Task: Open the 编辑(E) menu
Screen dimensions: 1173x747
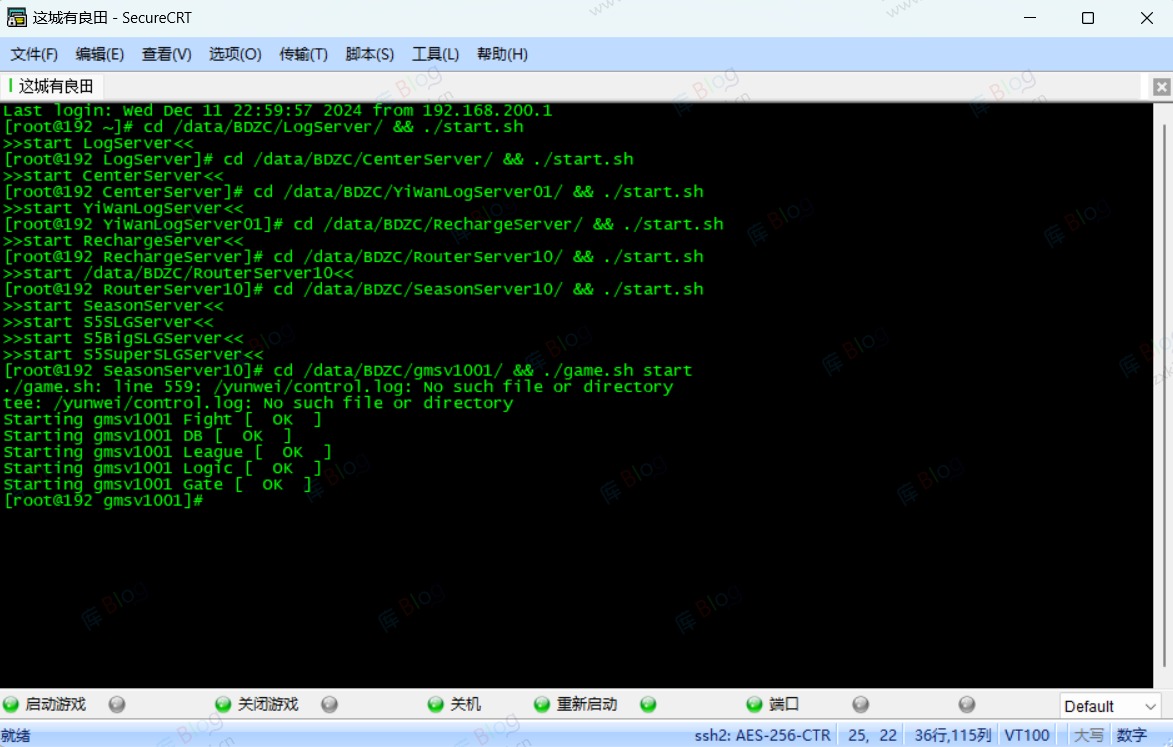Action: [100, 54]
